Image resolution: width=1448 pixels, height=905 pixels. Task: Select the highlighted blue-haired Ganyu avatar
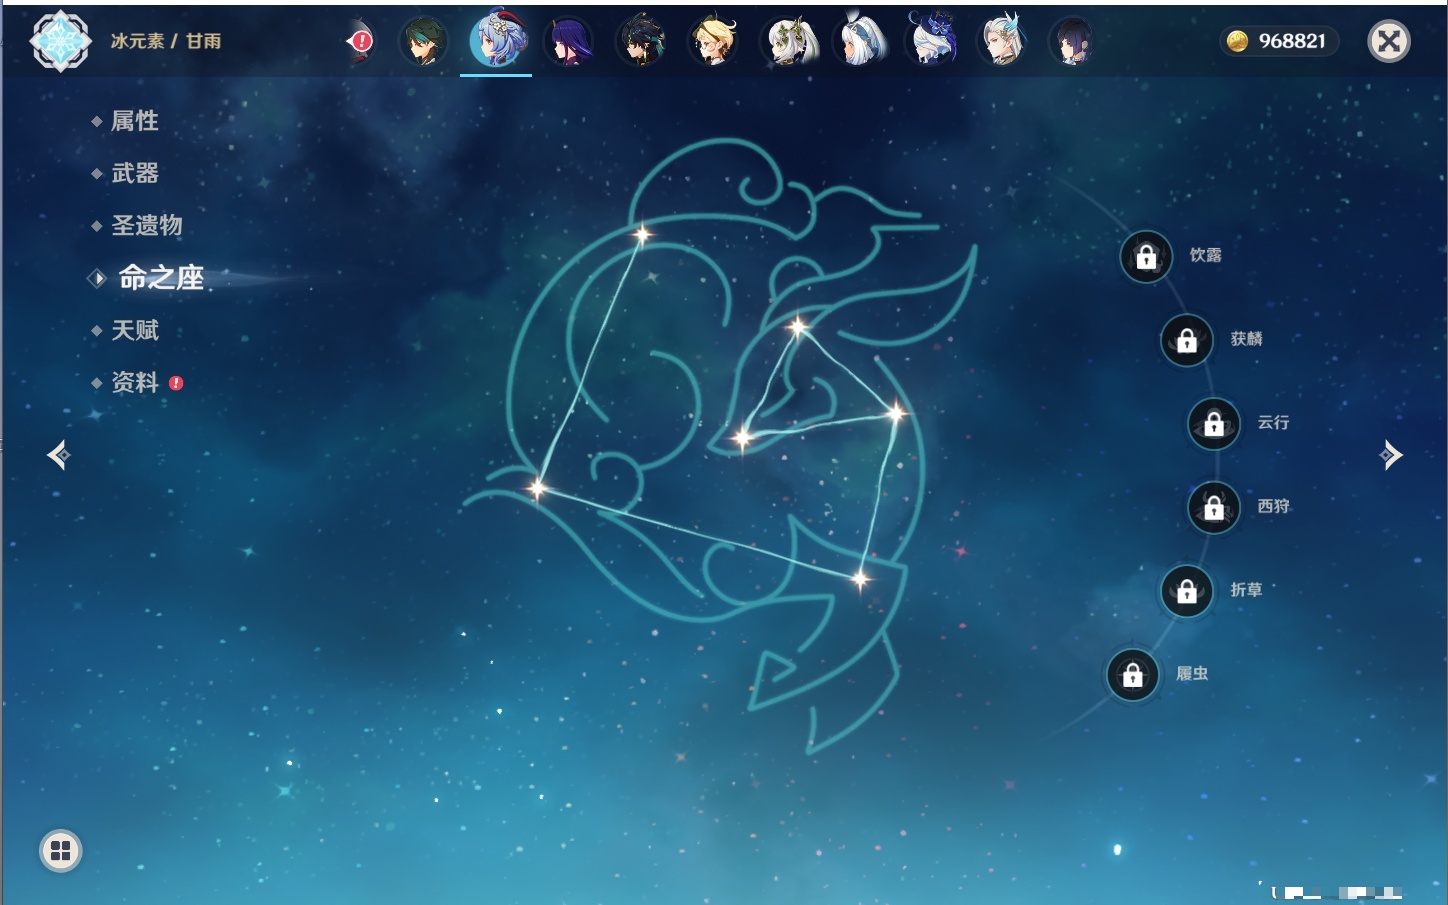click(496, 40)
